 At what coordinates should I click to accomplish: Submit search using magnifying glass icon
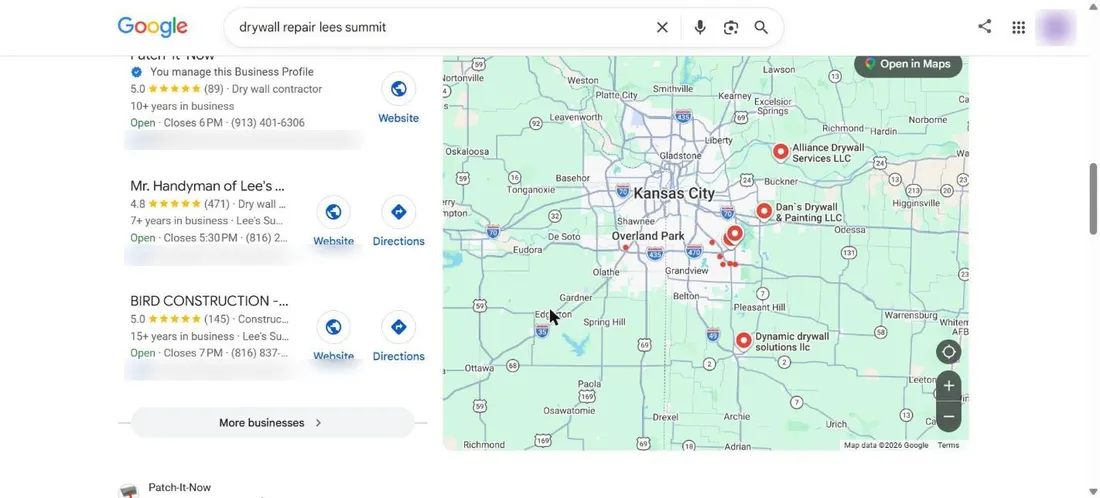761,27
